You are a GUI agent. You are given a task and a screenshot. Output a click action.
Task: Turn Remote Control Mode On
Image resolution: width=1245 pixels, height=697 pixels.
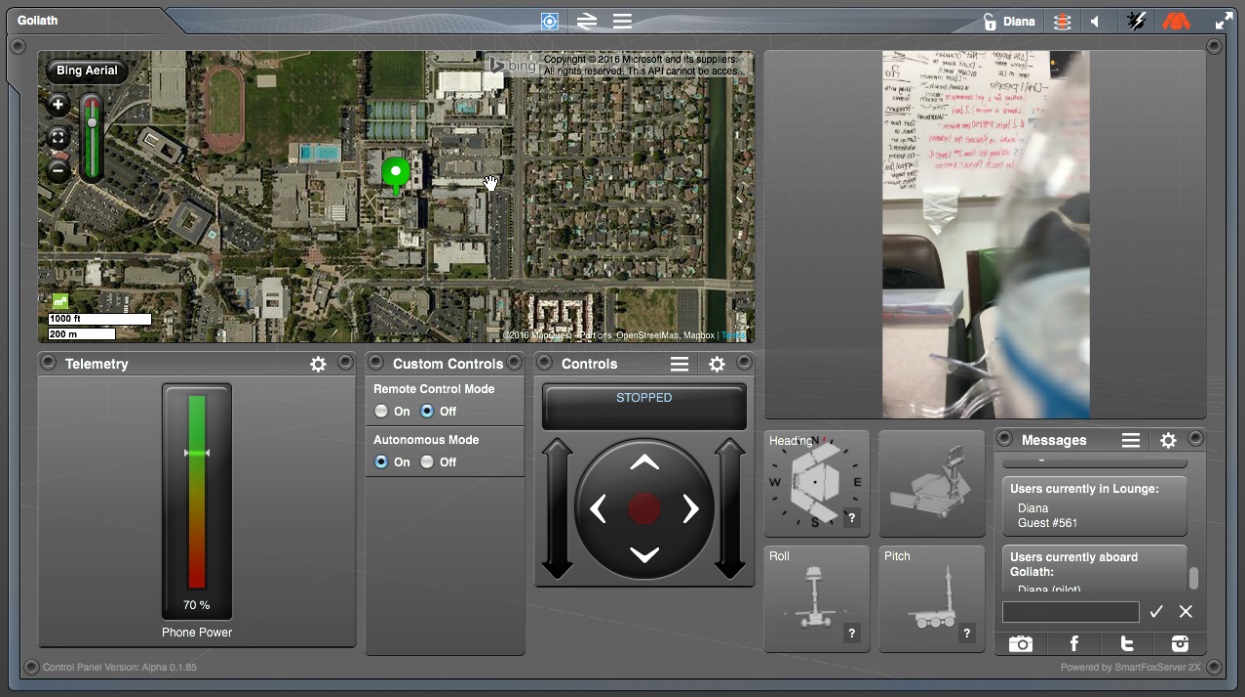[381, 411]
